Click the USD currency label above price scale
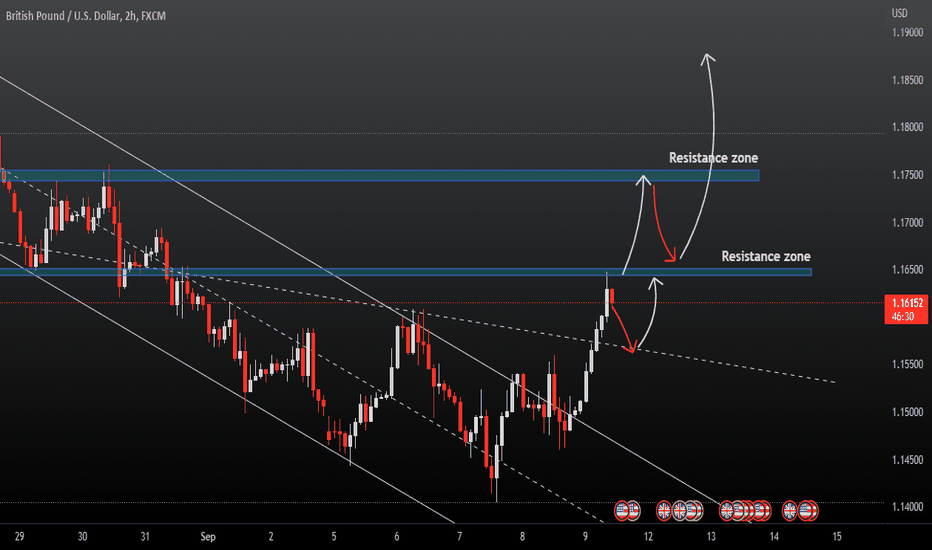Image resolution: width=932 pixels, height=550 pixels. 899,12
